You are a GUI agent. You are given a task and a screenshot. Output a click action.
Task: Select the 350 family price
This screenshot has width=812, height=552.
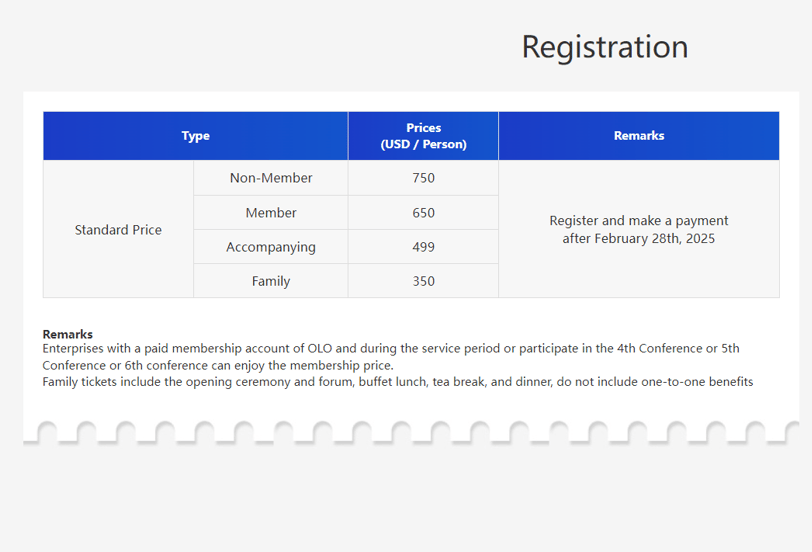tap(423, 281)
